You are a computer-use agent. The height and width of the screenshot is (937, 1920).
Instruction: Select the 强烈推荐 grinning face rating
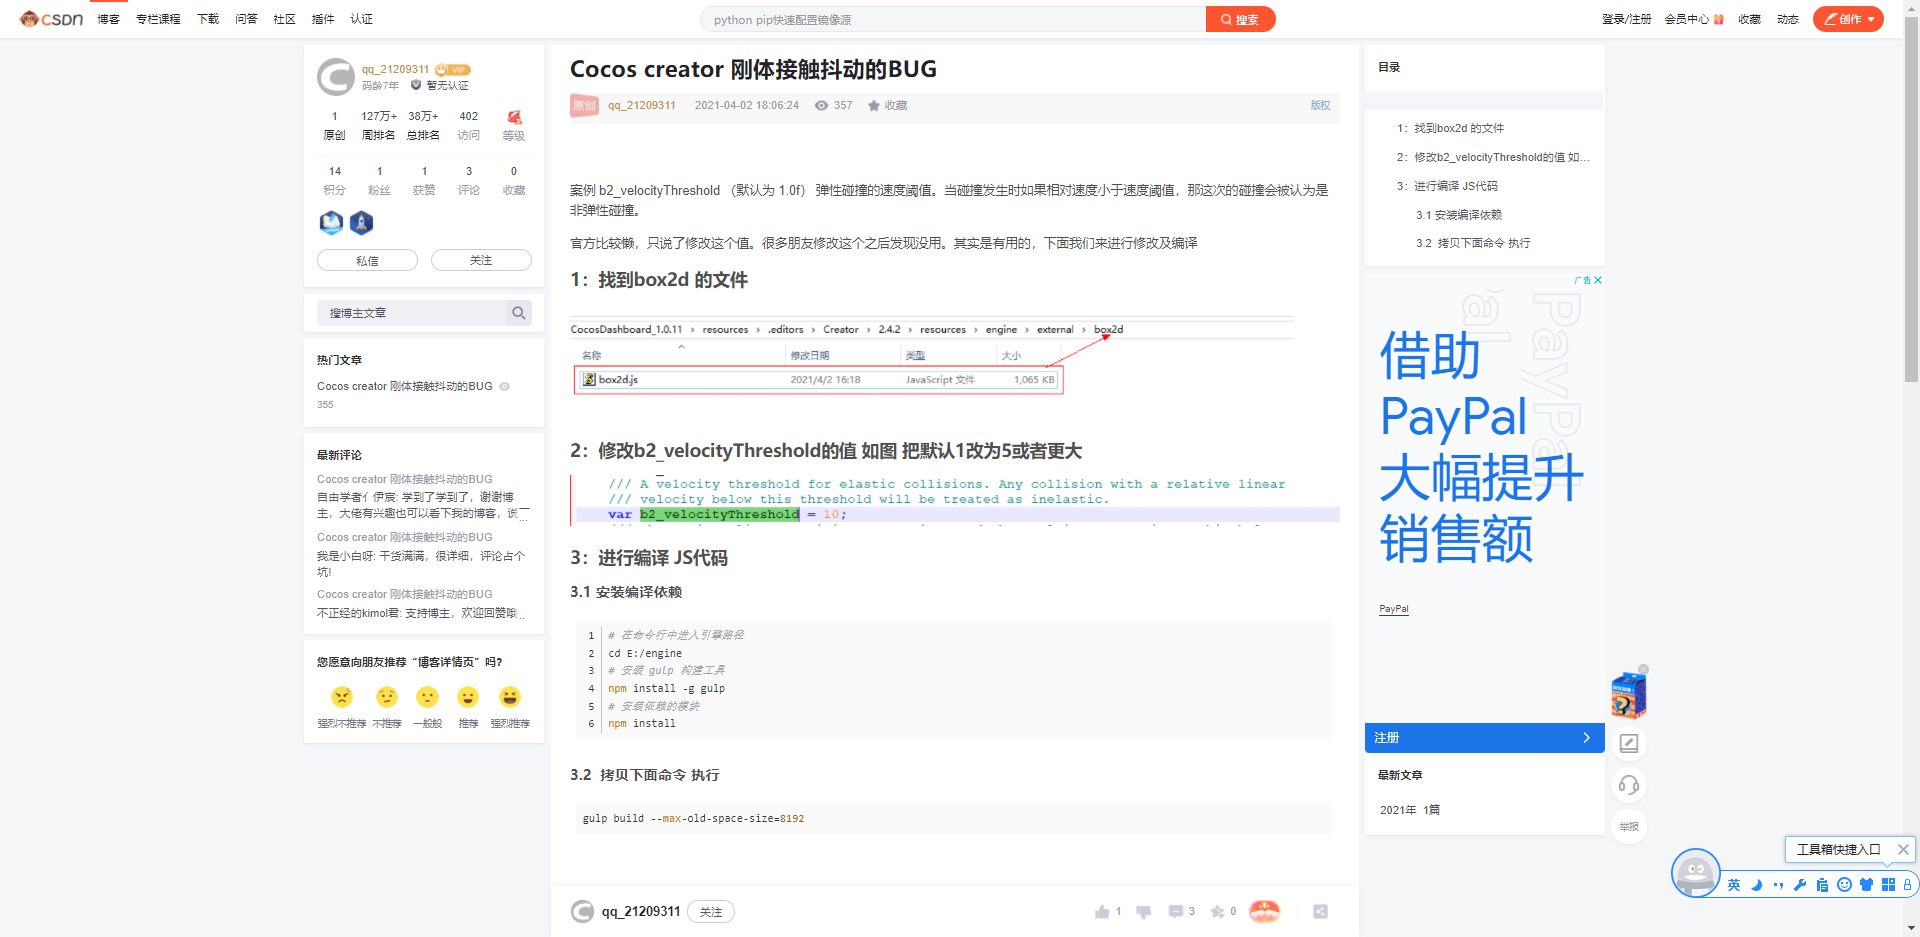510,697
